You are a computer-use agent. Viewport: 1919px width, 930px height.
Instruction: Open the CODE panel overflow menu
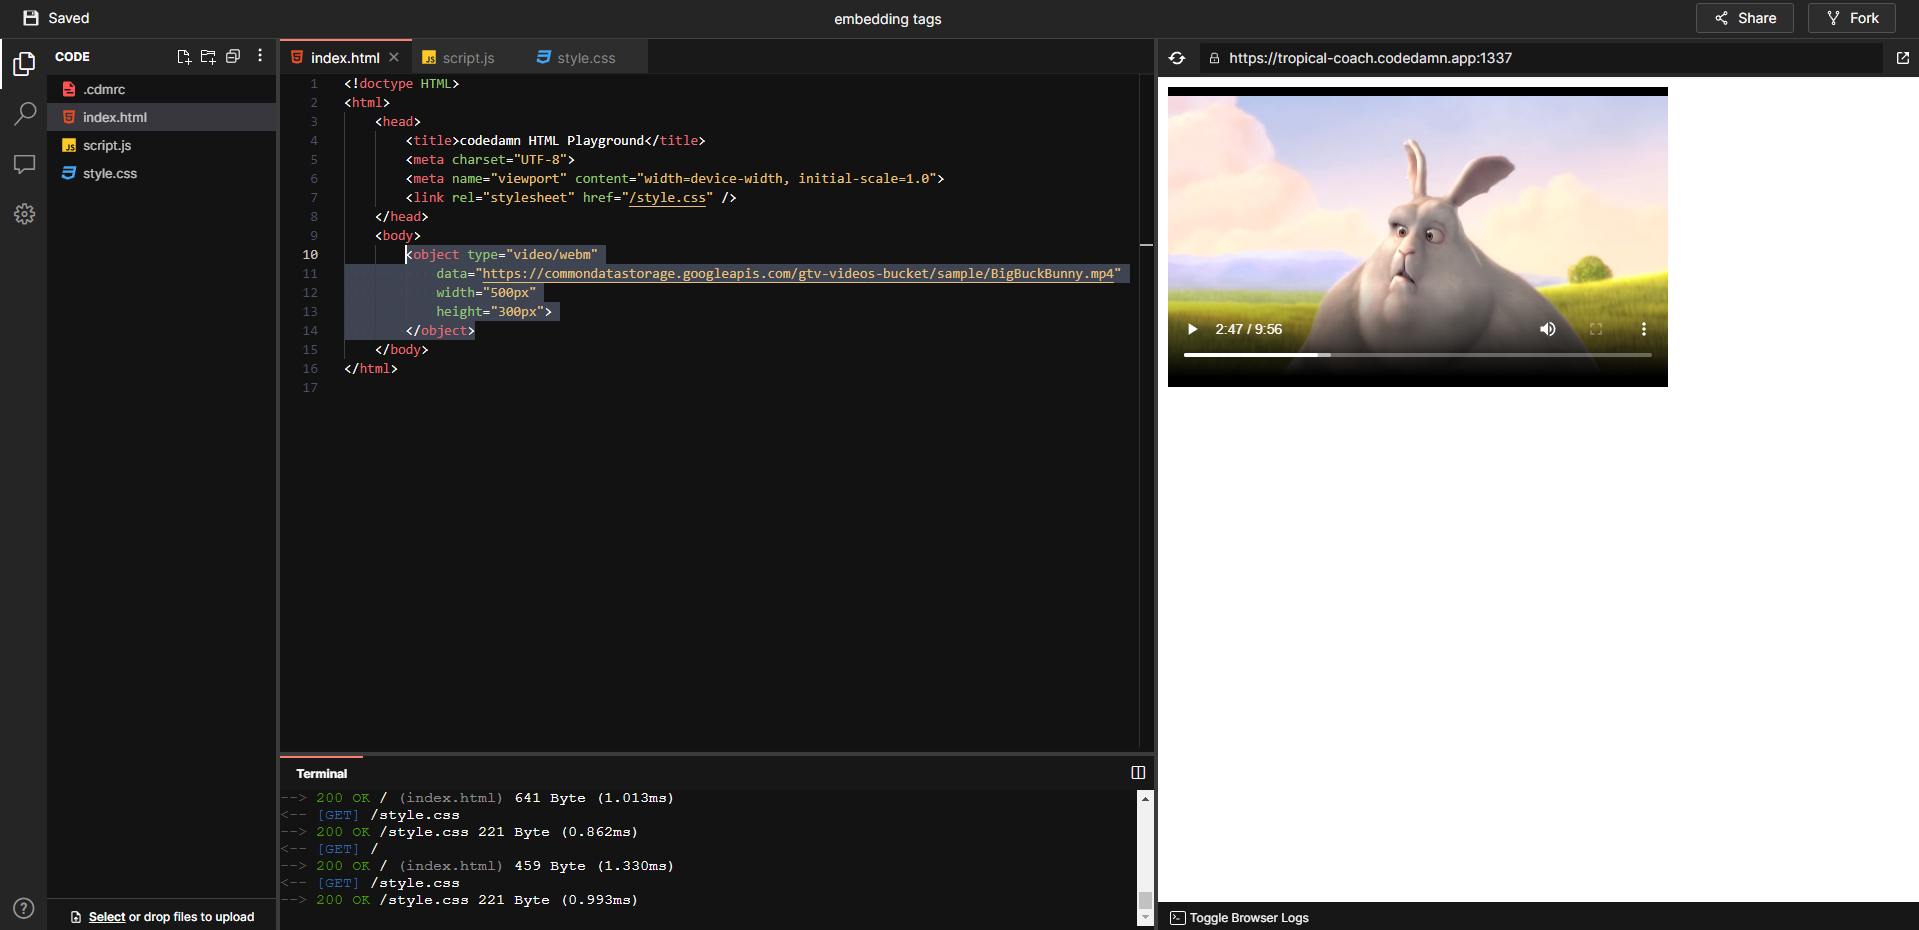[x=260, y=57]
